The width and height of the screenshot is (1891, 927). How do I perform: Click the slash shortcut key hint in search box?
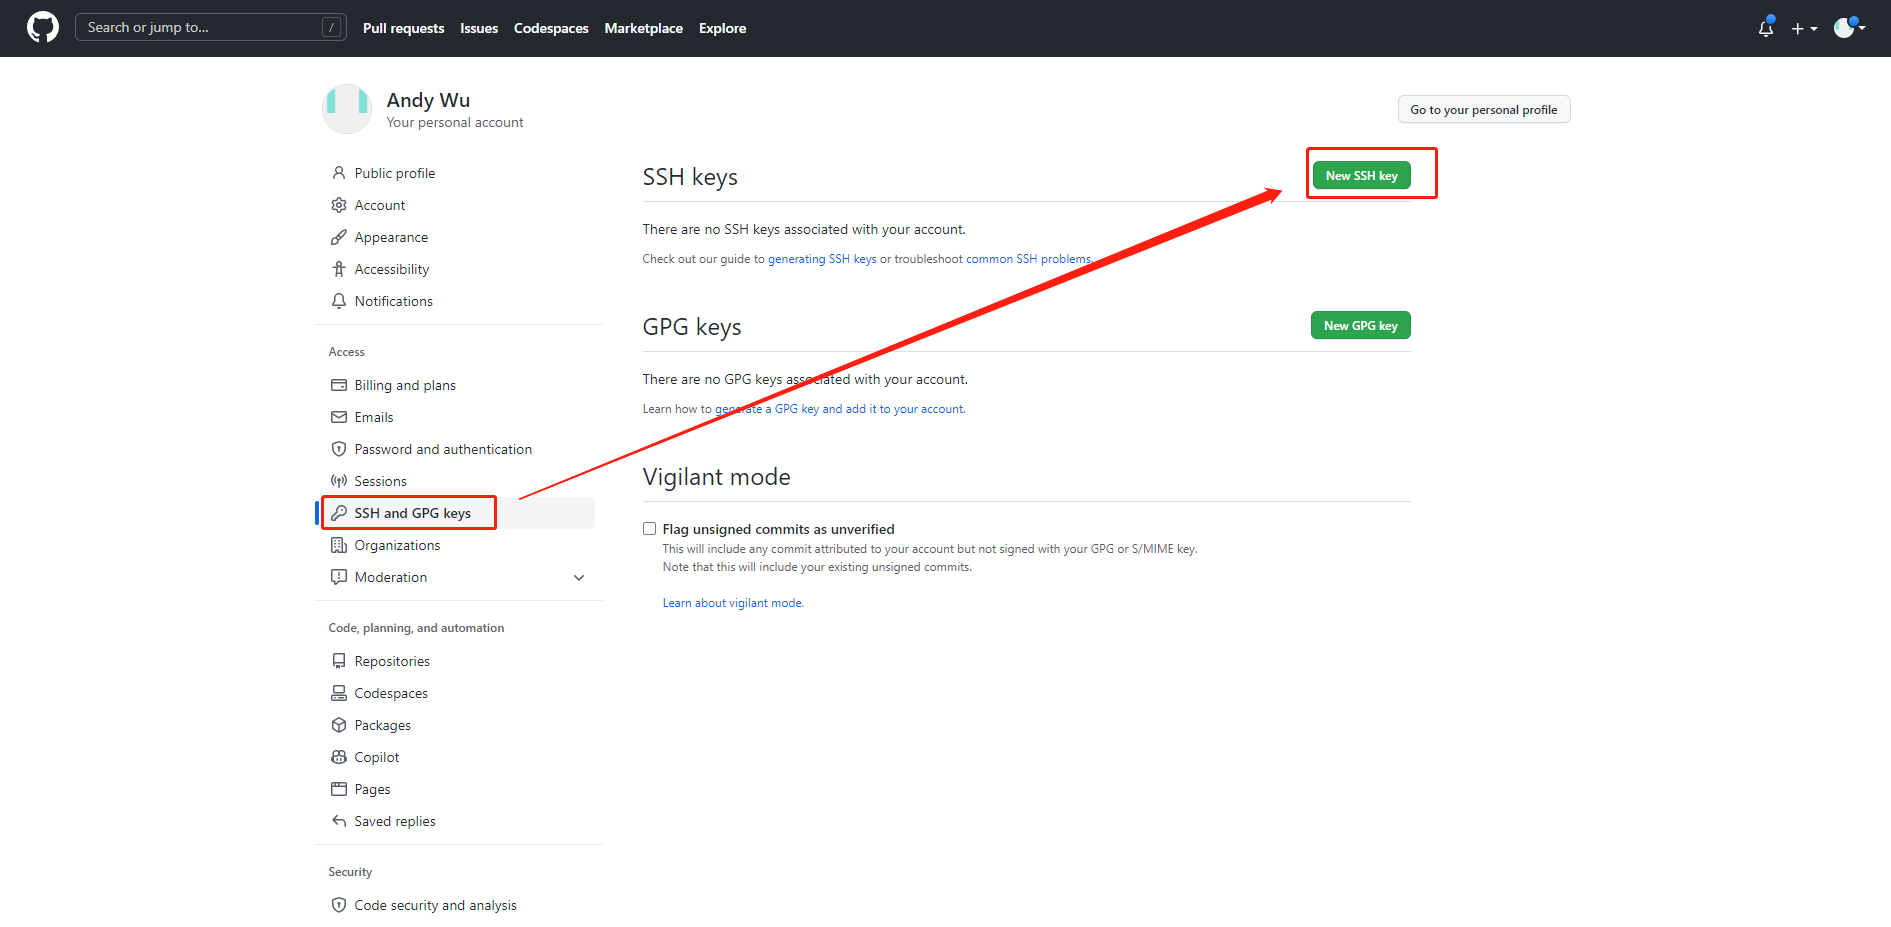pos(331,27)
